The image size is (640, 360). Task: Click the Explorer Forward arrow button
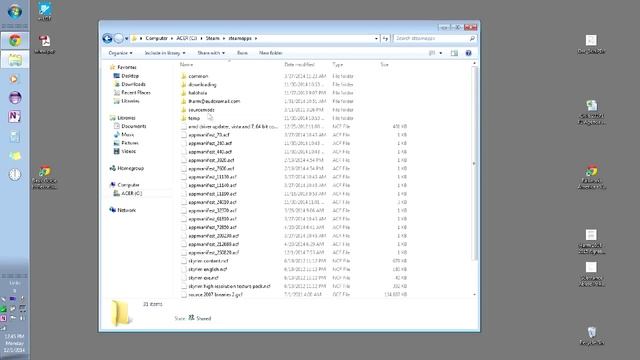118,38
